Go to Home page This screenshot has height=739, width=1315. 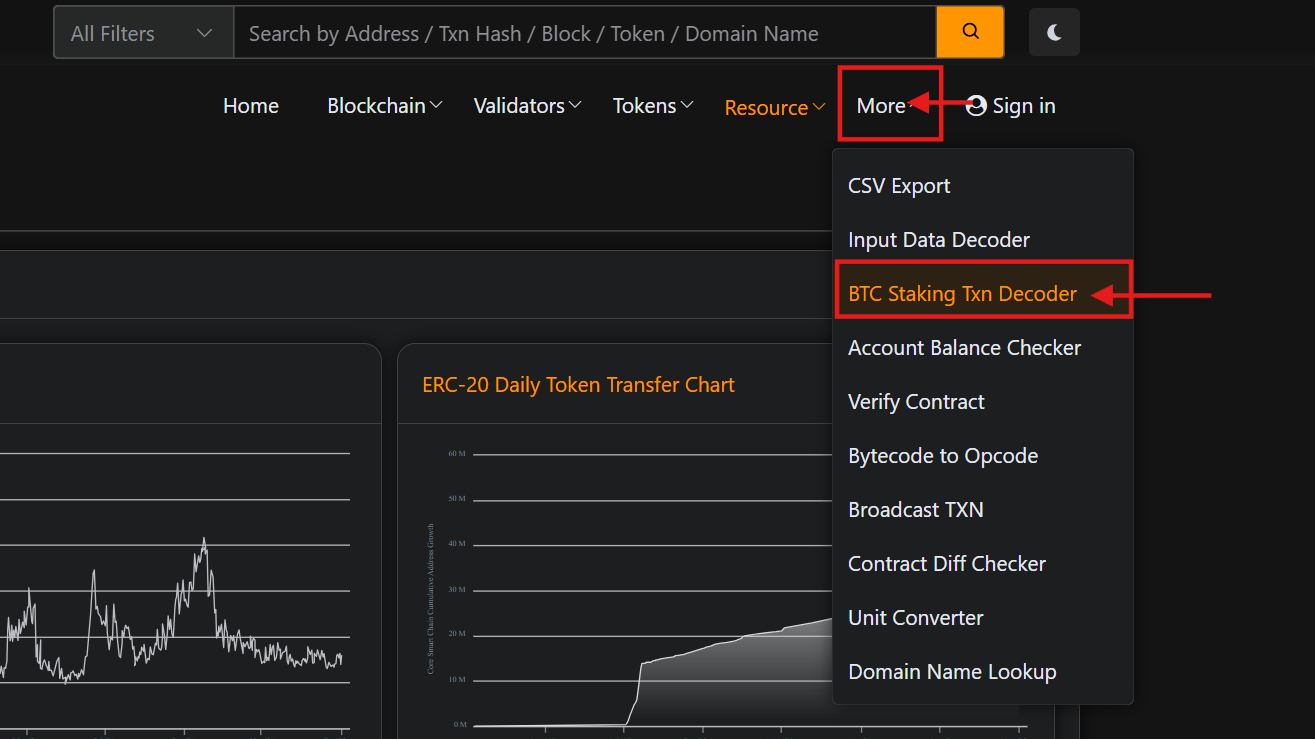pos(251,106)
